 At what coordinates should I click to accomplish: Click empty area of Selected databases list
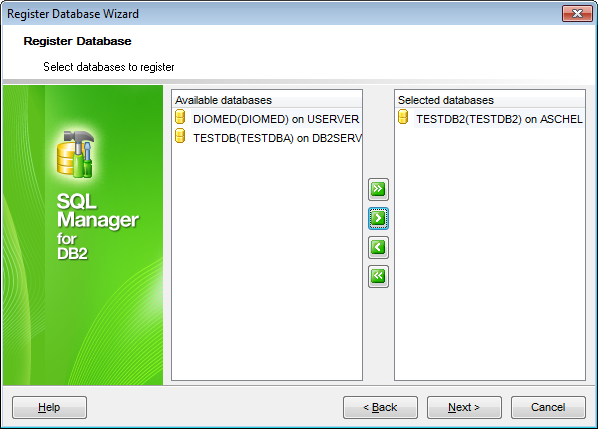click(490, 252)
